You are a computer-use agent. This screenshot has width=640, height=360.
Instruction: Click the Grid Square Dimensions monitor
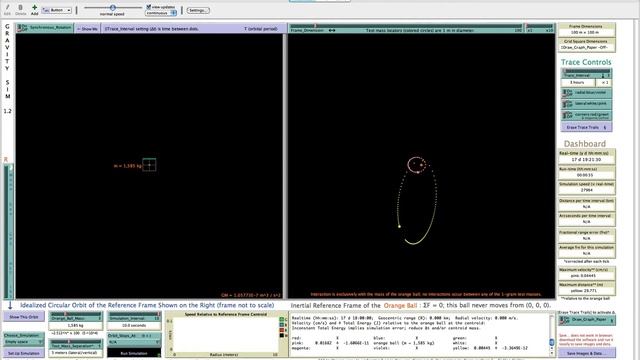pos(586,45)
